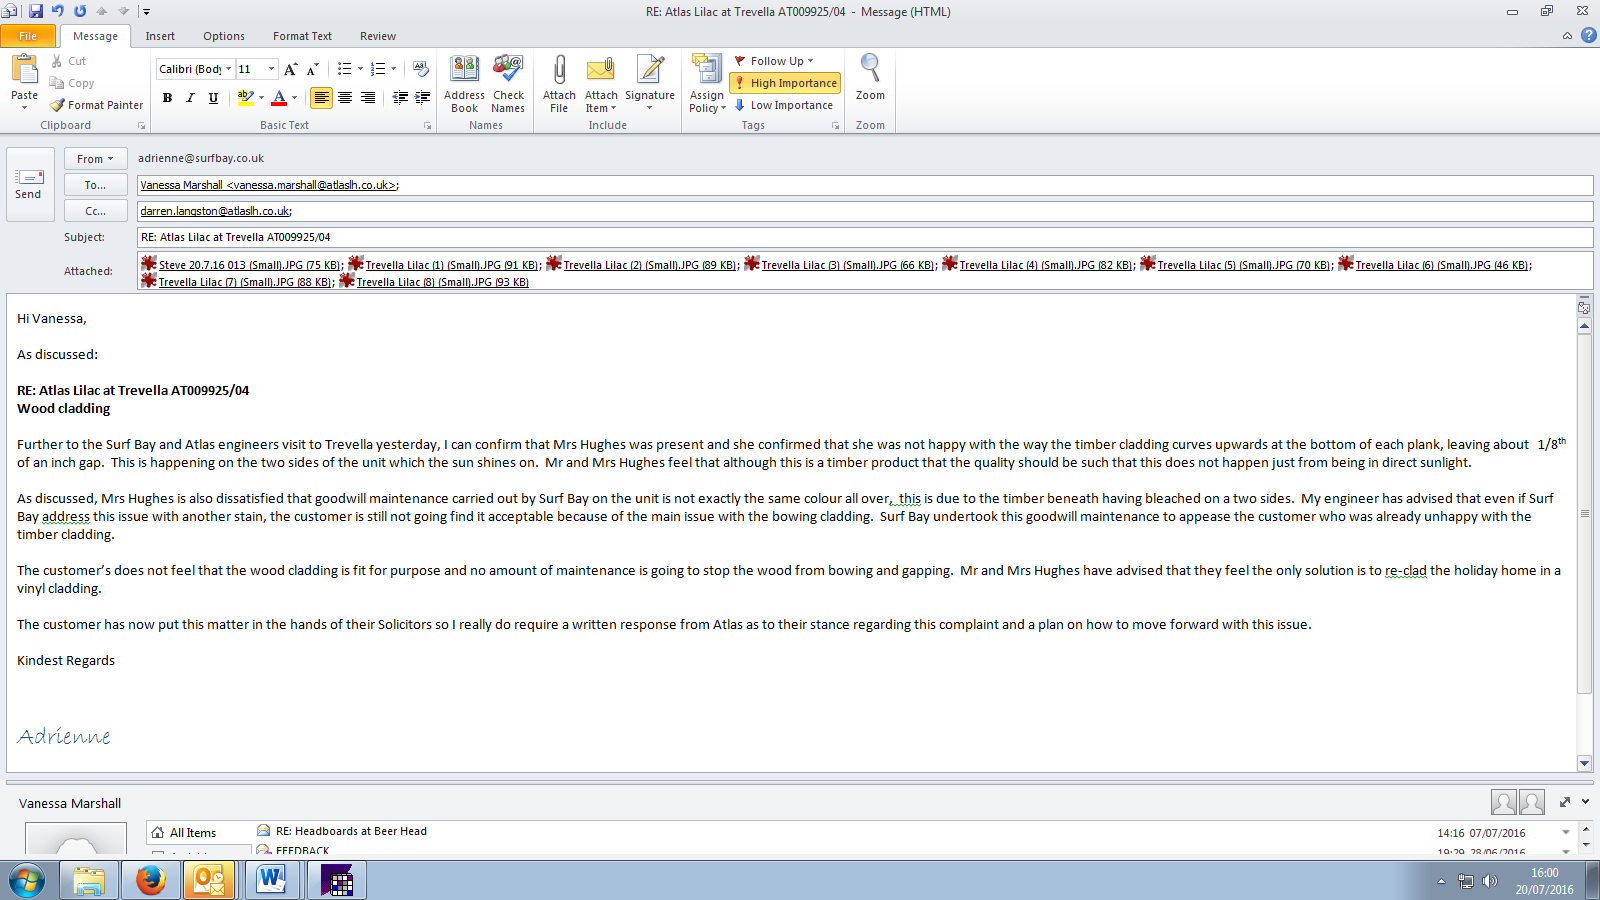This screenshot has height=900, width=1600.
Task: Undo the last action in the toolbar
Action: pyautogui.click(x=58, y=11)
